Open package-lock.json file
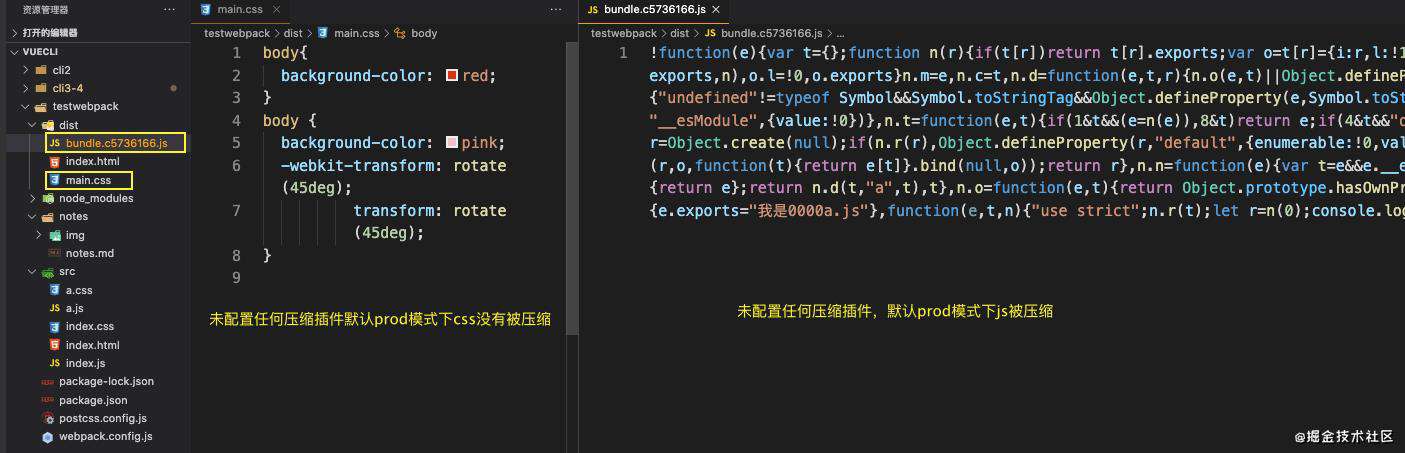 [106, 381]
